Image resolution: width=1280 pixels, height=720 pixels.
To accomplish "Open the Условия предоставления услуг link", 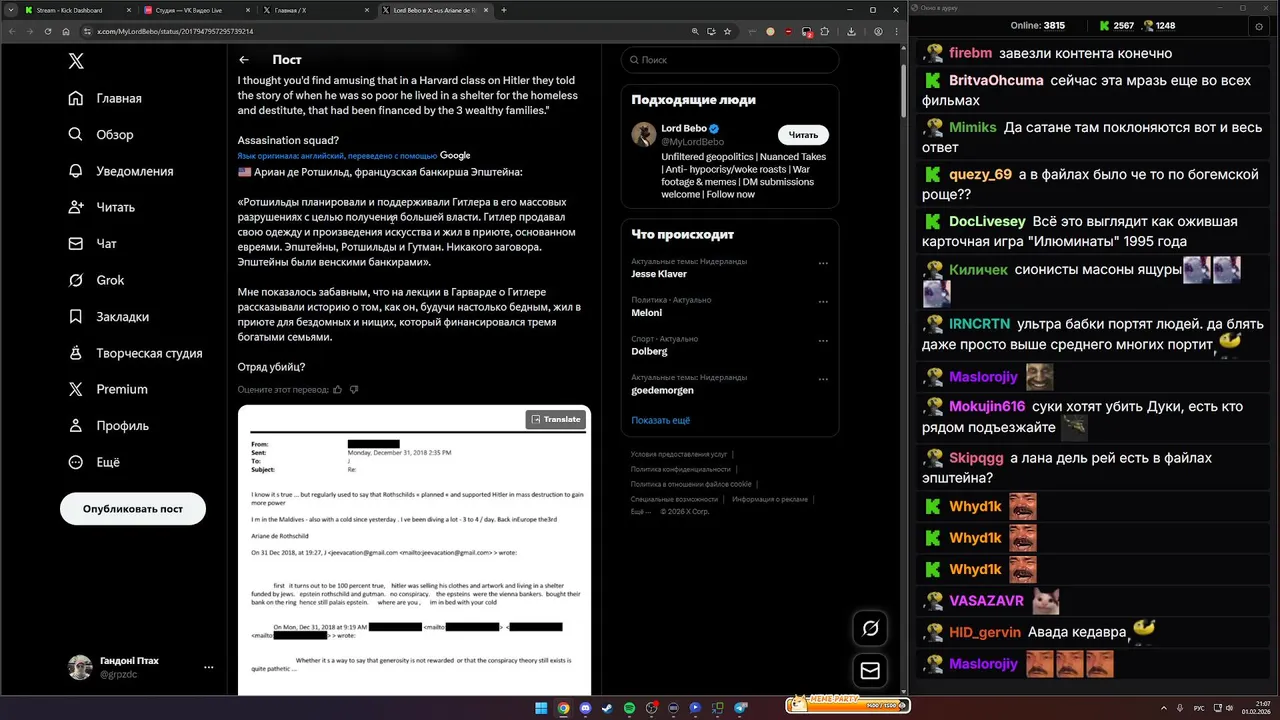I will tap(679, 454).
